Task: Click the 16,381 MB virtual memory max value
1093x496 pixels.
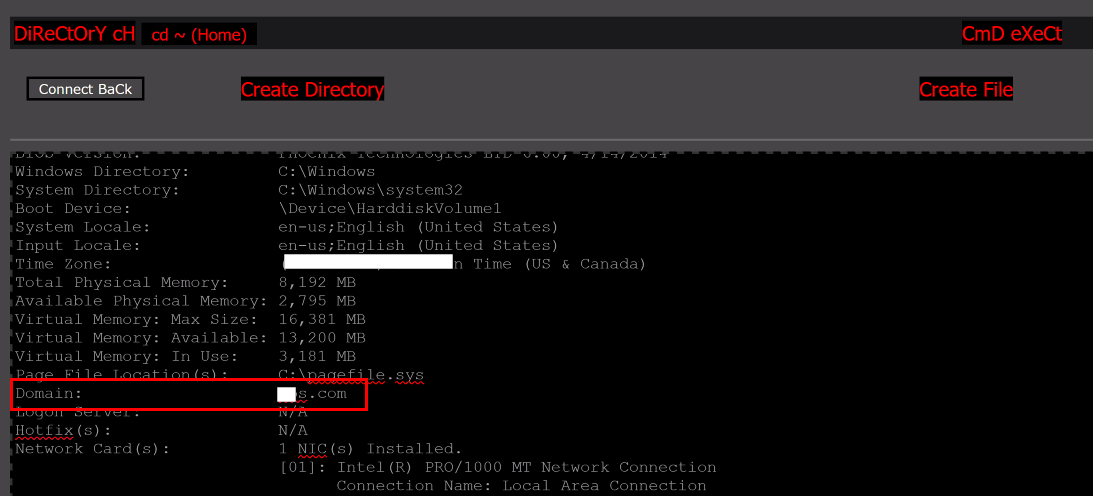Action: tap(321, 320)
